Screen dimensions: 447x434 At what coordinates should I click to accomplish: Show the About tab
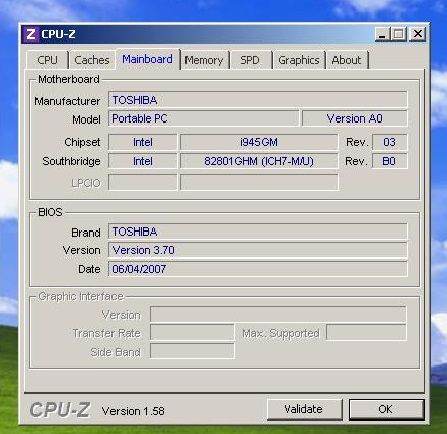pyautogui.click(x=346, y=60)
